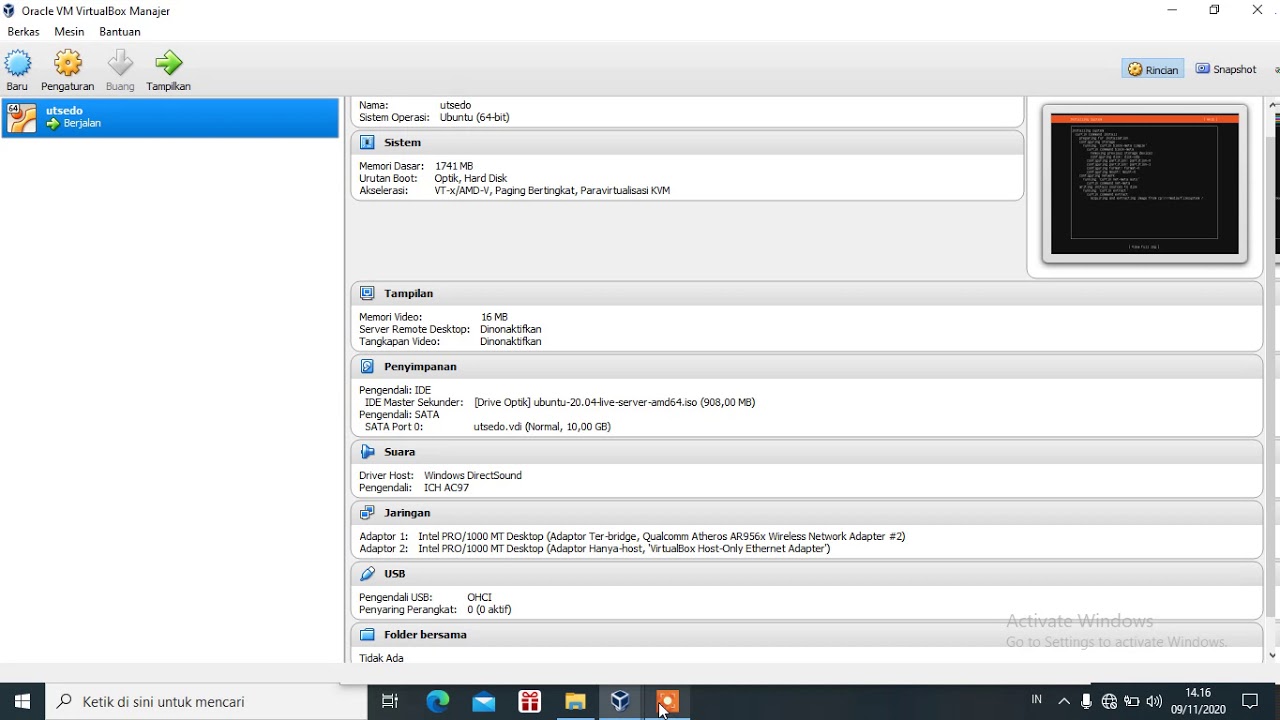1280x720 pixels.
Task: Click the Baru (New) toolbar icon
Action: pos(18,64)
